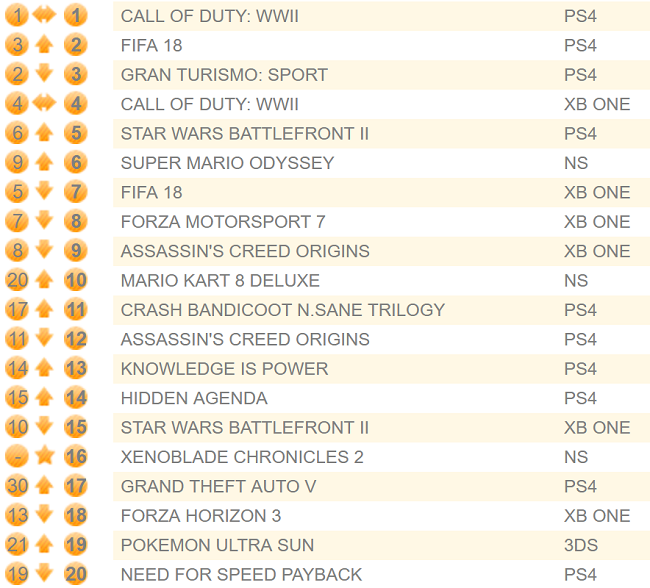This screenshot has height=588, width=650.
Task: Click the FIFA 18 title in rank 7 row
Action: coord(151,193)
